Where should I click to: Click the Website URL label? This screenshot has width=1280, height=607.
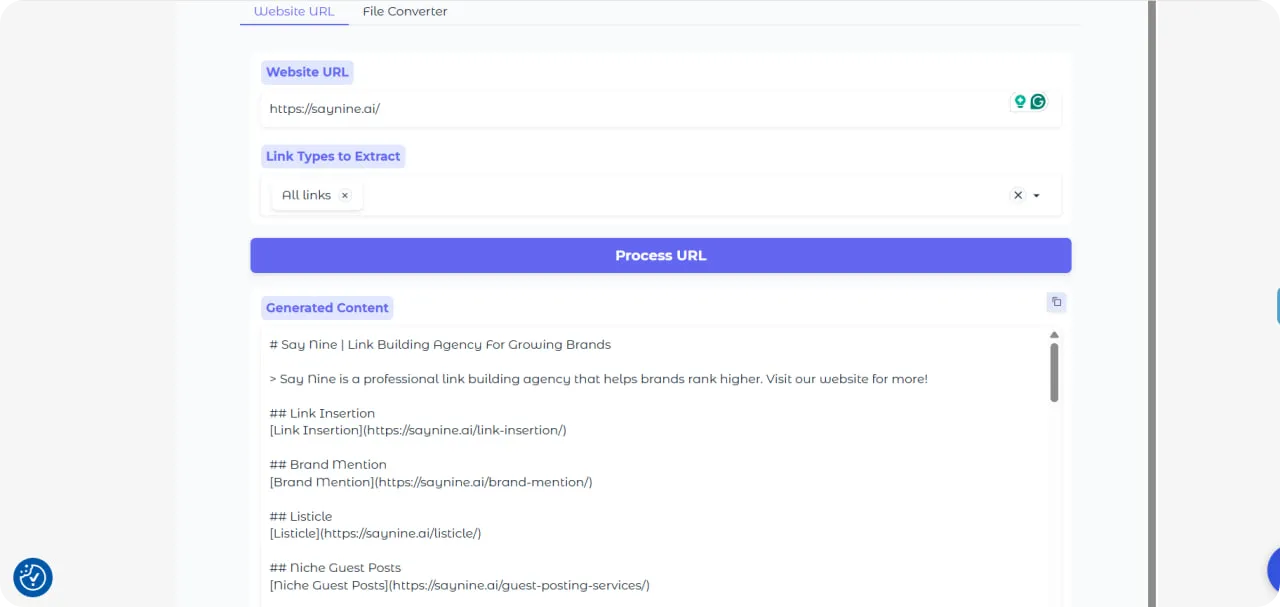click(307, 72)
